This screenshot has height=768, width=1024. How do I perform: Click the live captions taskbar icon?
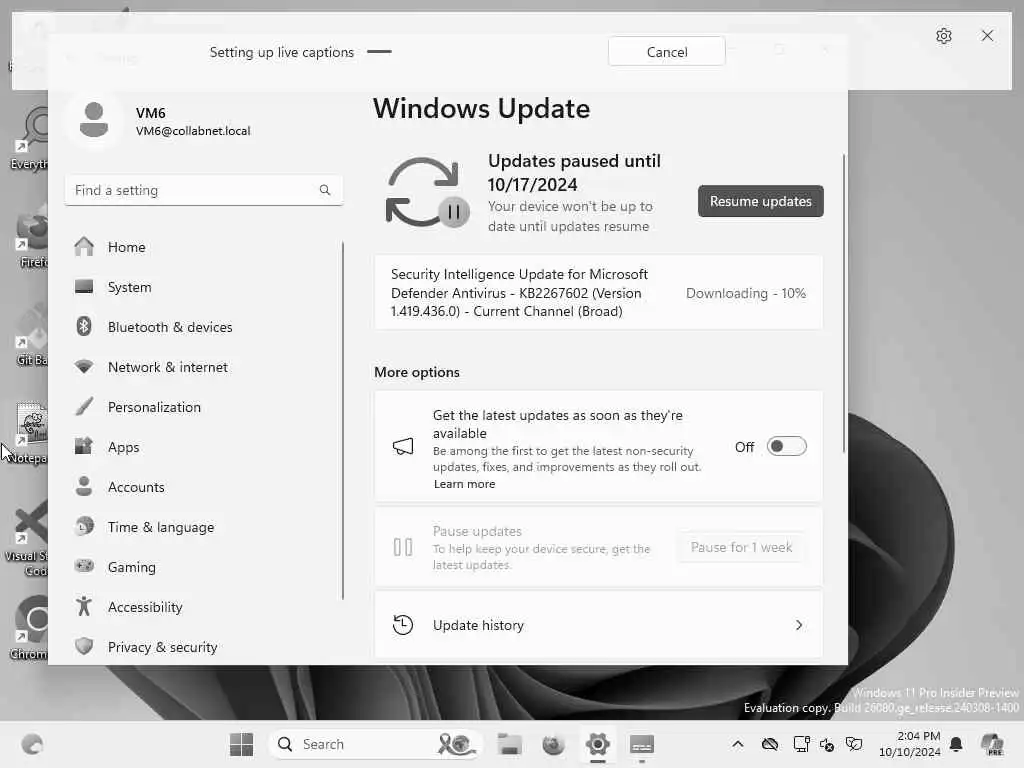pos(642,744)
